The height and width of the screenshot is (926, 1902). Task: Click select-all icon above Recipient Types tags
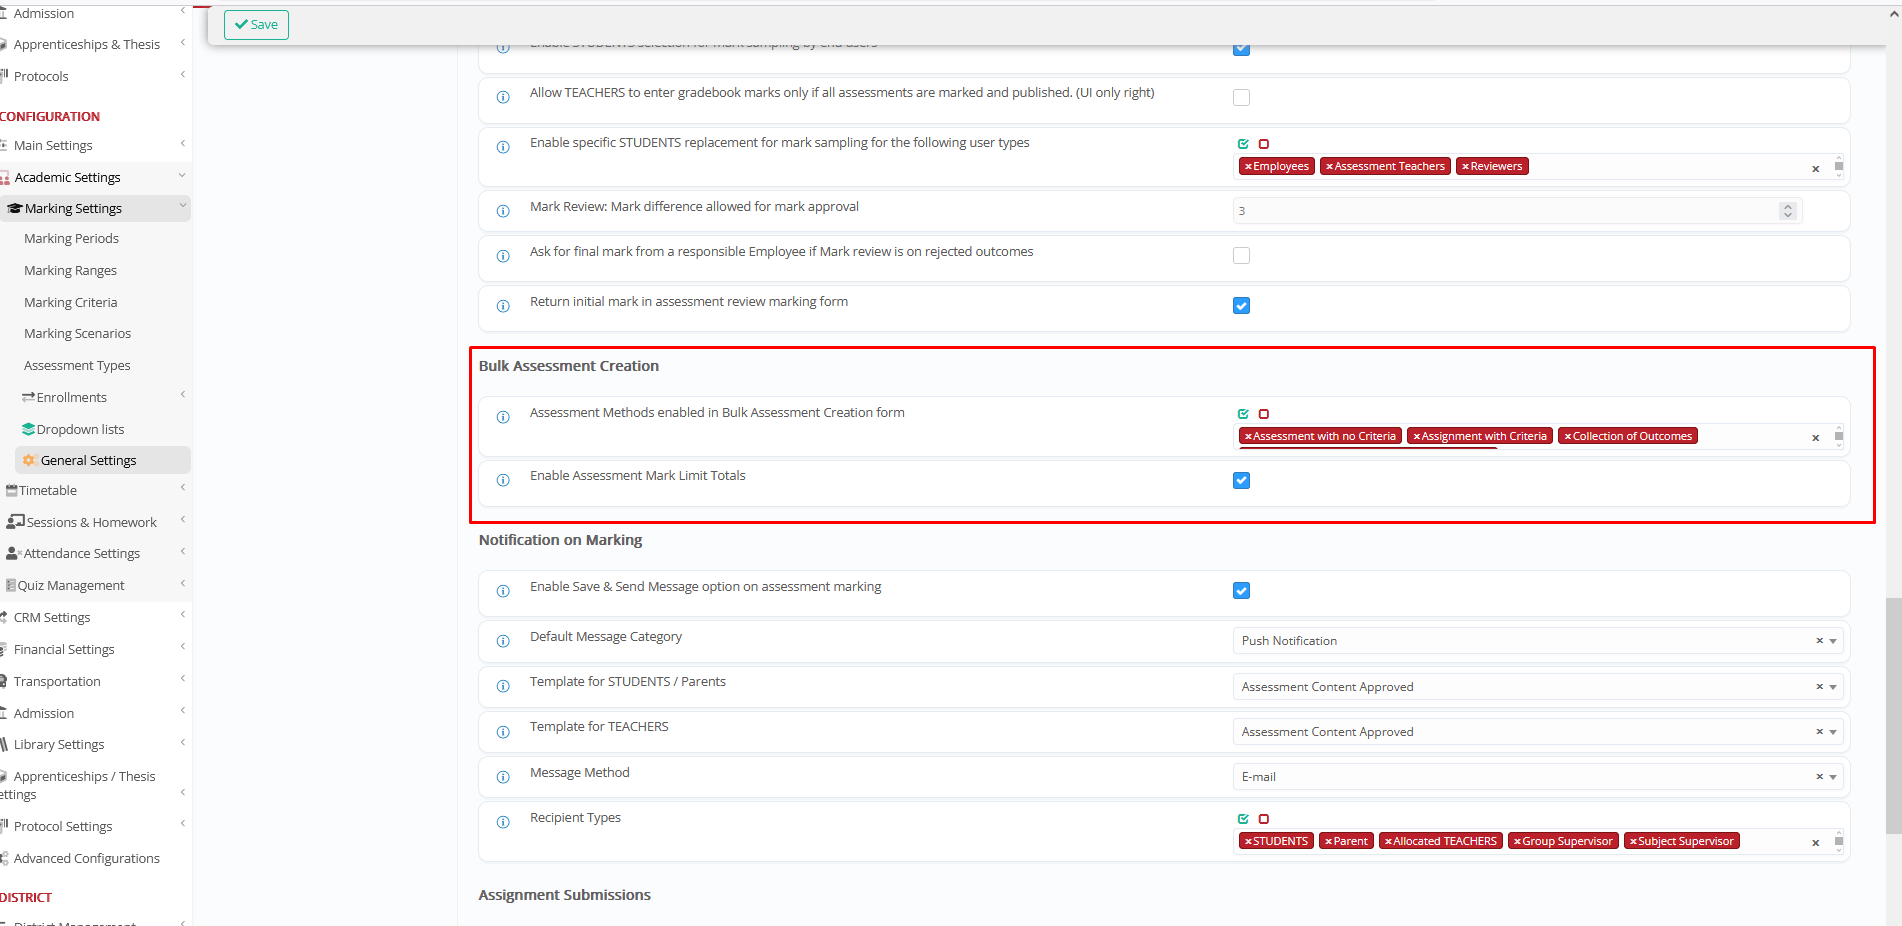(1243, 819)
